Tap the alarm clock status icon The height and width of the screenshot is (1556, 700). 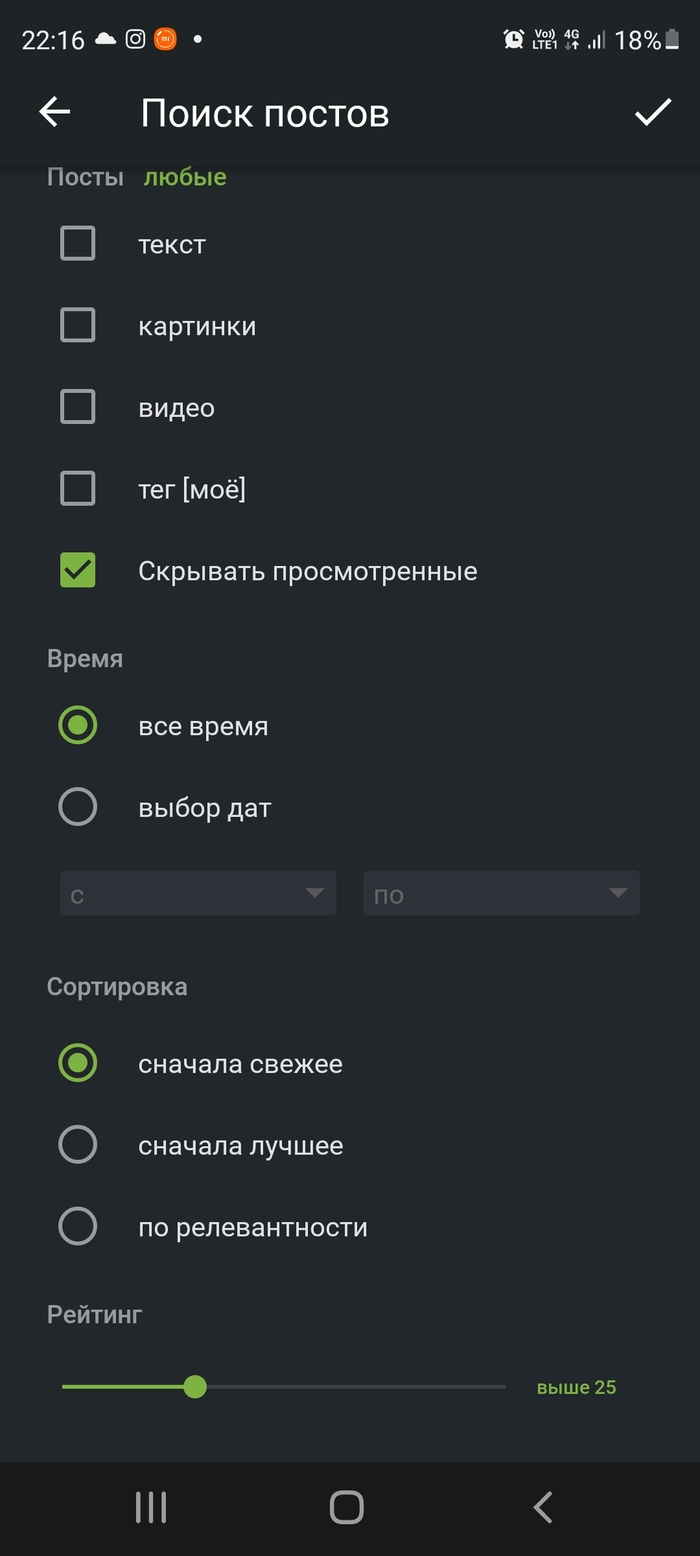pyautogui.click(x=514, y=40)
